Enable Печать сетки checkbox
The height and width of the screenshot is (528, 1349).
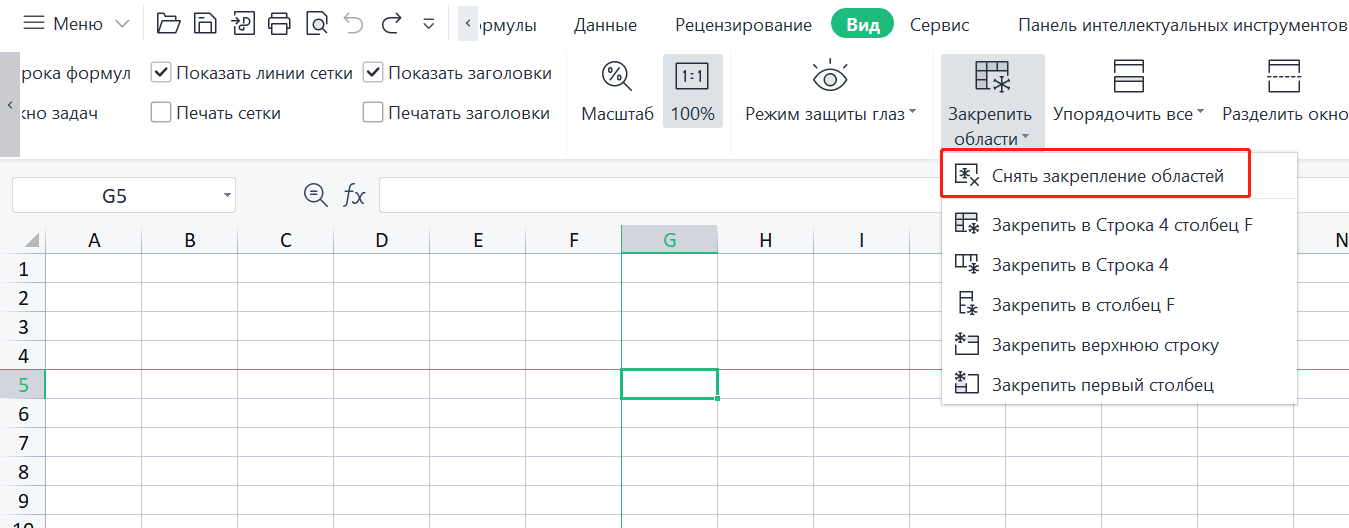161,113
